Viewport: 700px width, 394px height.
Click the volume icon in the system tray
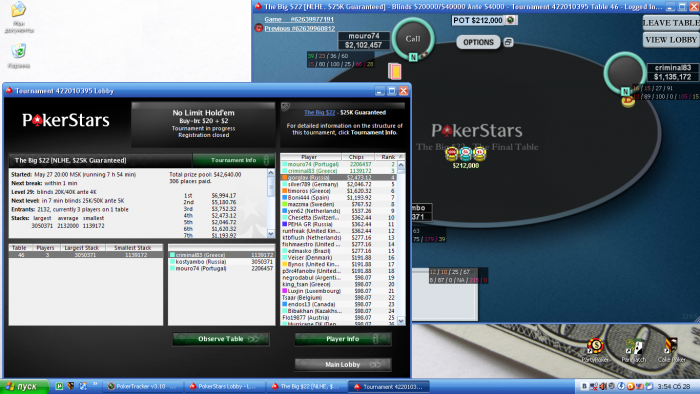click(603, 386)
